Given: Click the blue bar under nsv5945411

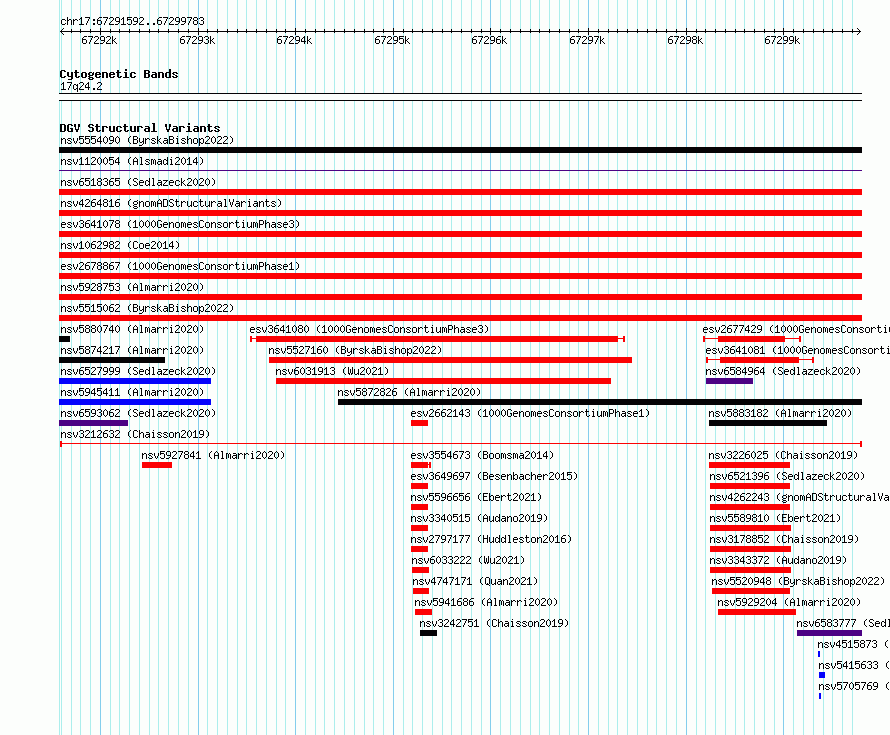Looking at the screenshot, I should click(x=135, y=402).
